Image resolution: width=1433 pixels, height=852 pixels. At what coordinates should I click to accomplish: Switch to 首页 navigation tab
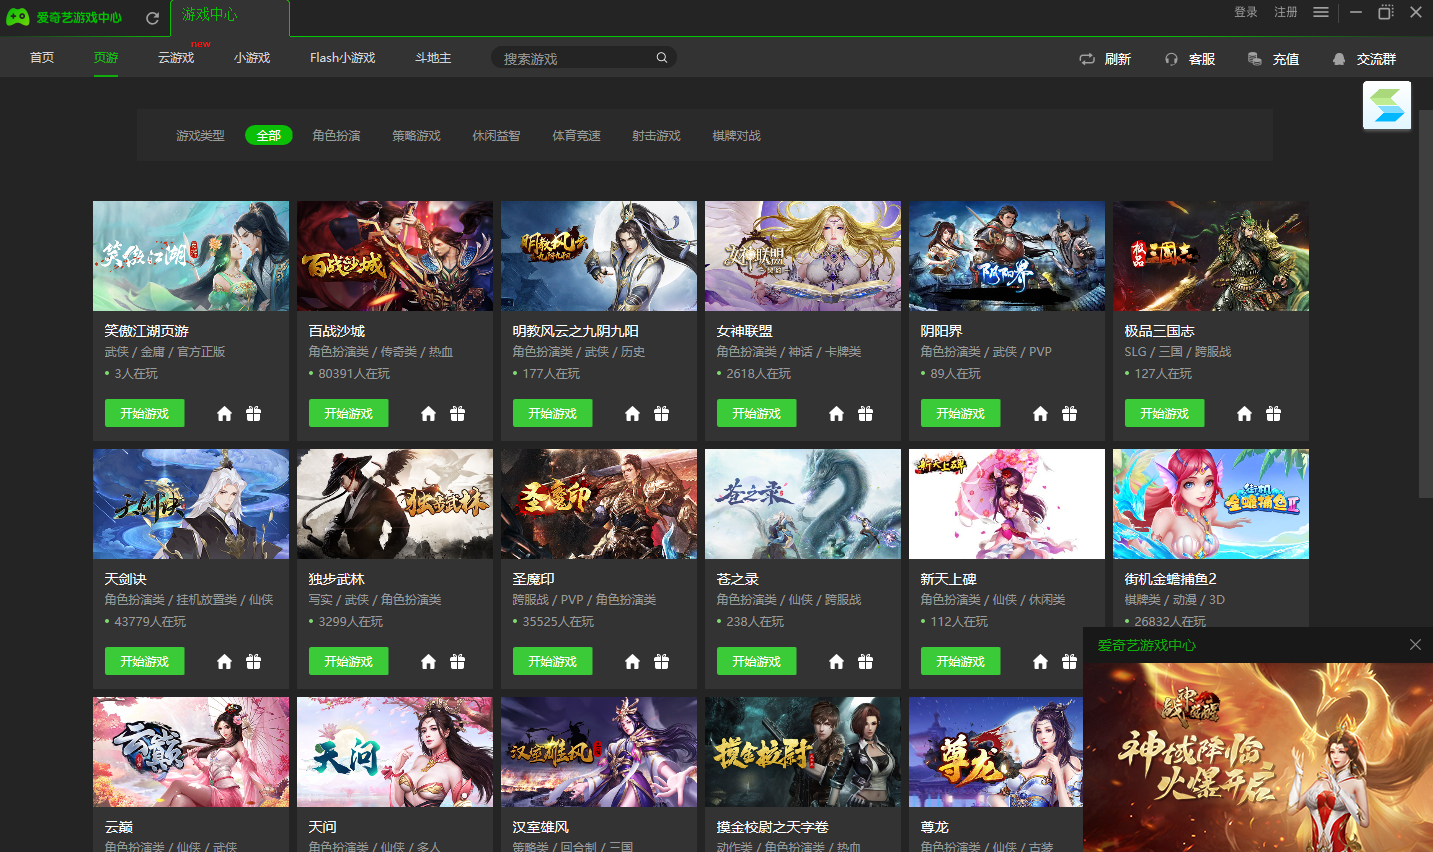[x=42, y=58]
